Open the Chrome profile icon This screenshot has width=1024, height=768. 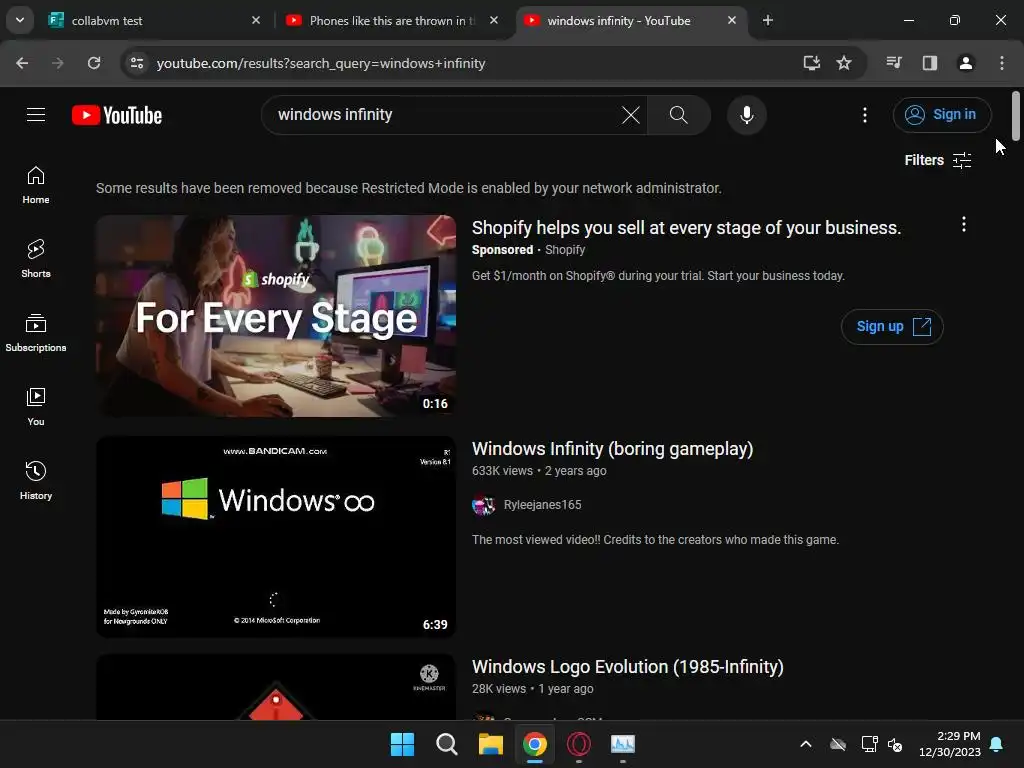point(966,63)
